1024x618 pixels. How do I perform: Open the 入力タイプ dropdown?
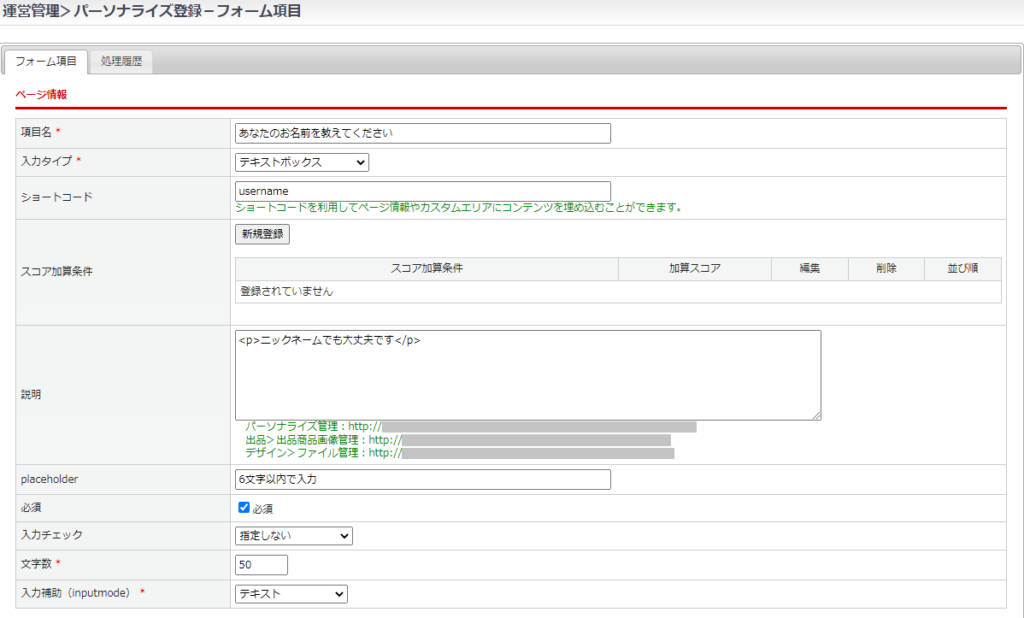(x=302, y=162)
